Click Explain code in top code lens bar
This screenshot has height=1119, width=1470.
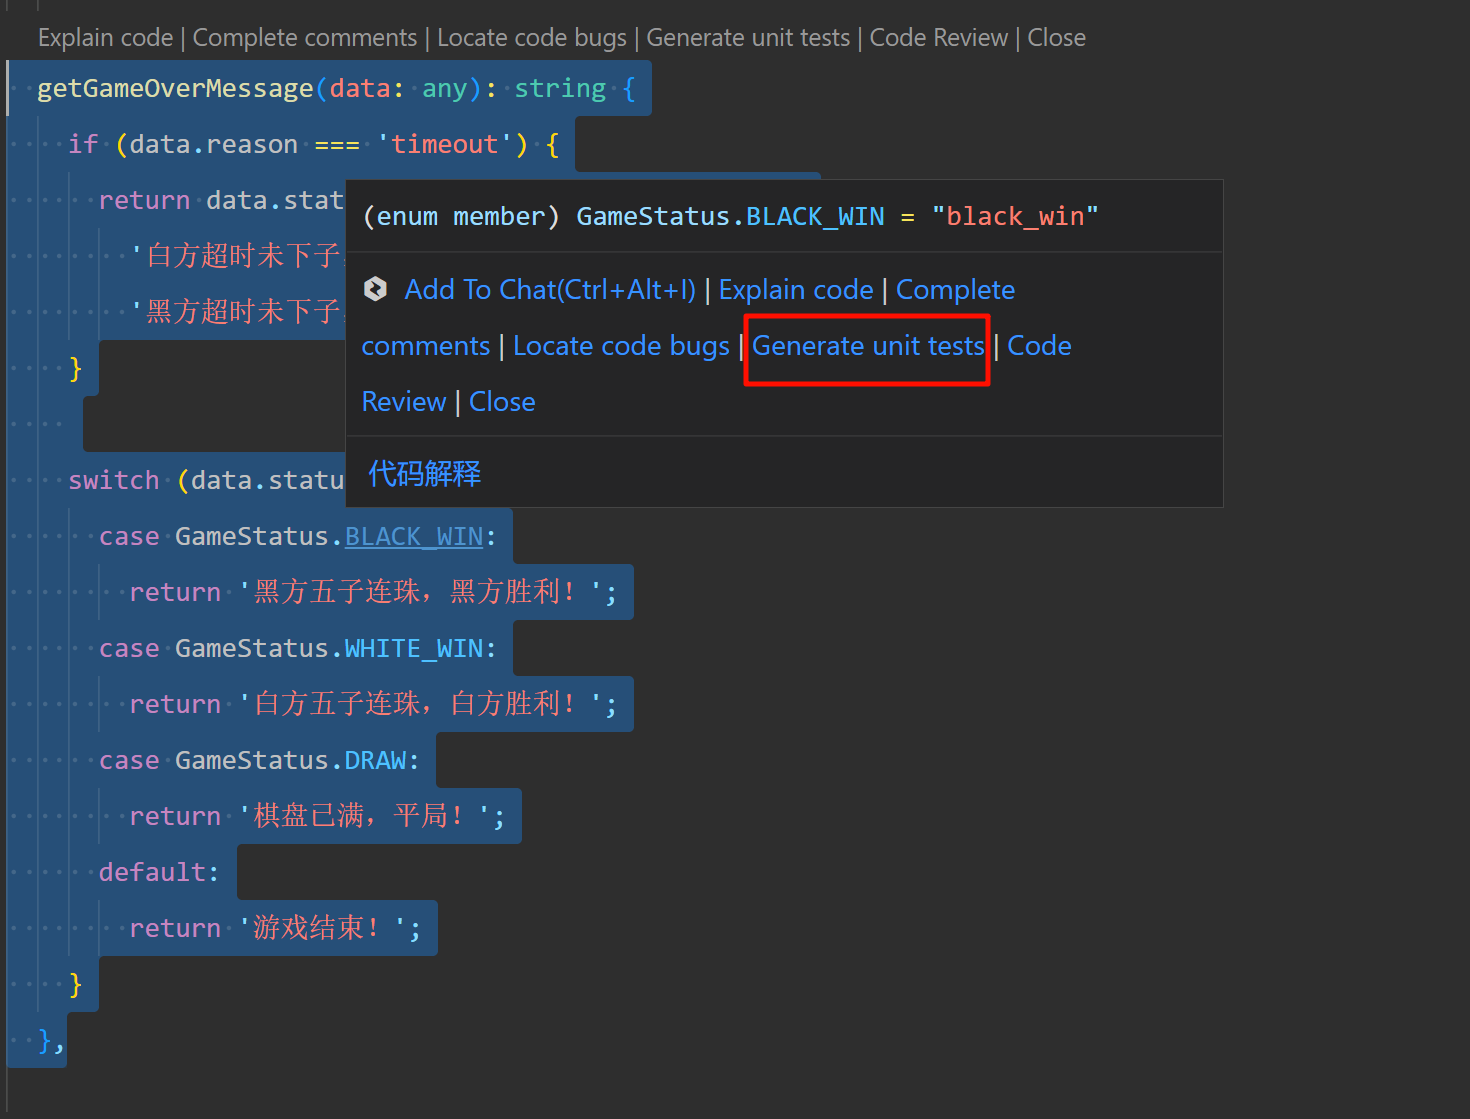(105, 38)
